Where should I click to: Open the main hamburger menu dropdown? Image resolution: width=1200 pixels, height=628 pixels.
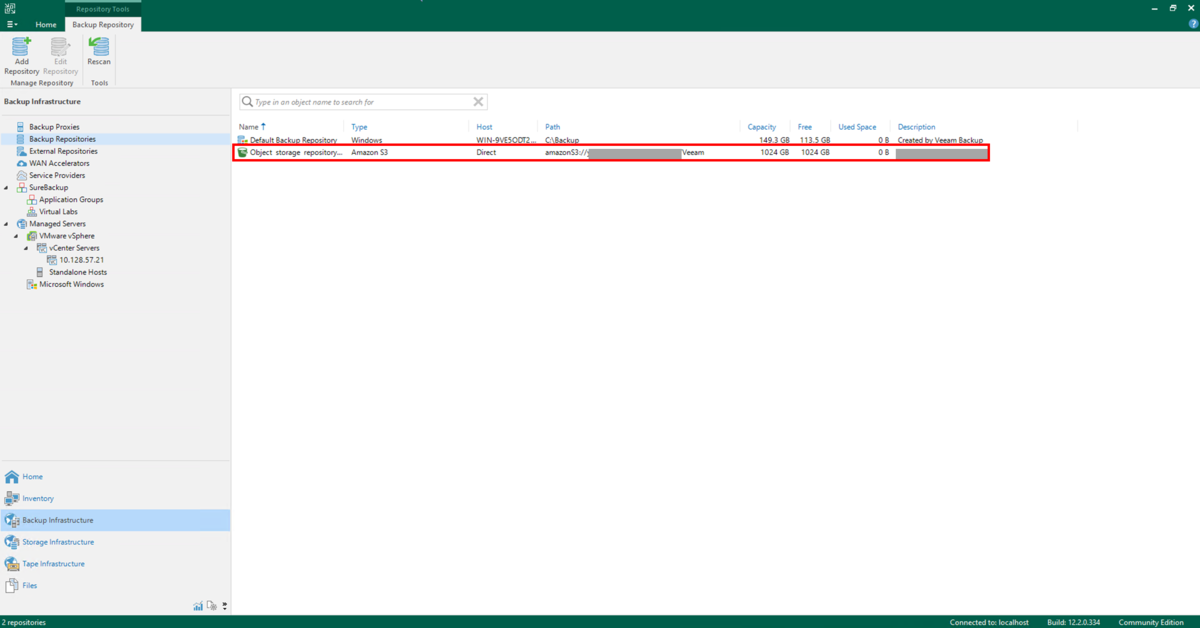[x=12, y=24]
